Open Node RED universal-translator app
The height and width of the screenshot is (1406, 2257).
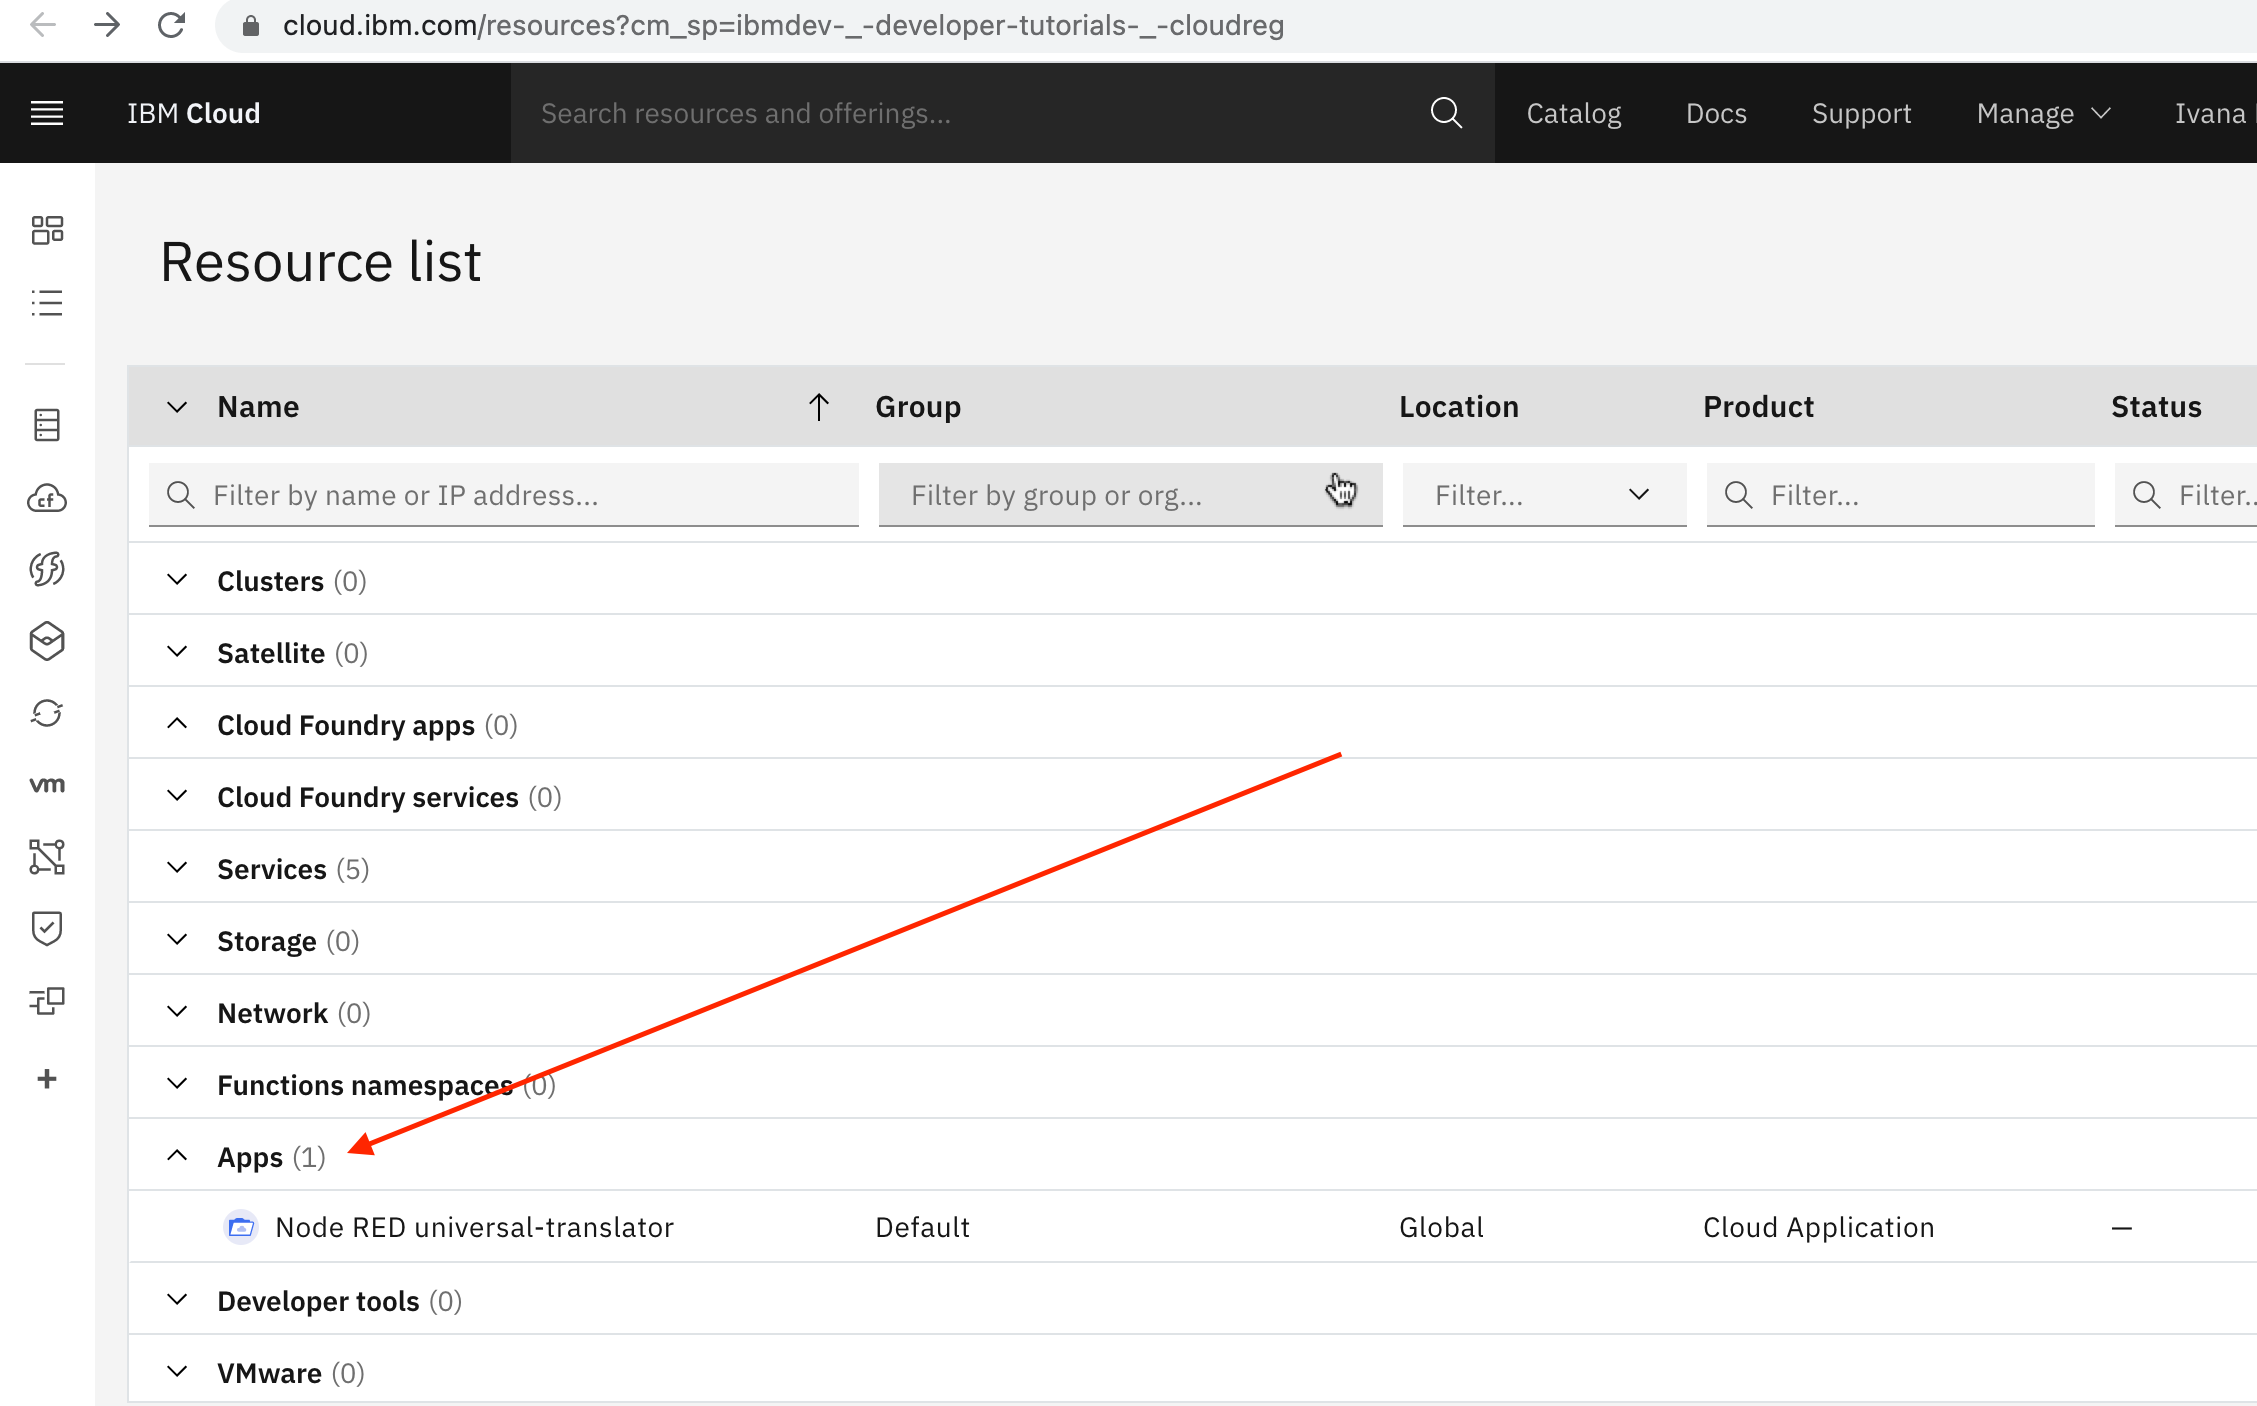pyautogui.click(x=474, y=1227)
